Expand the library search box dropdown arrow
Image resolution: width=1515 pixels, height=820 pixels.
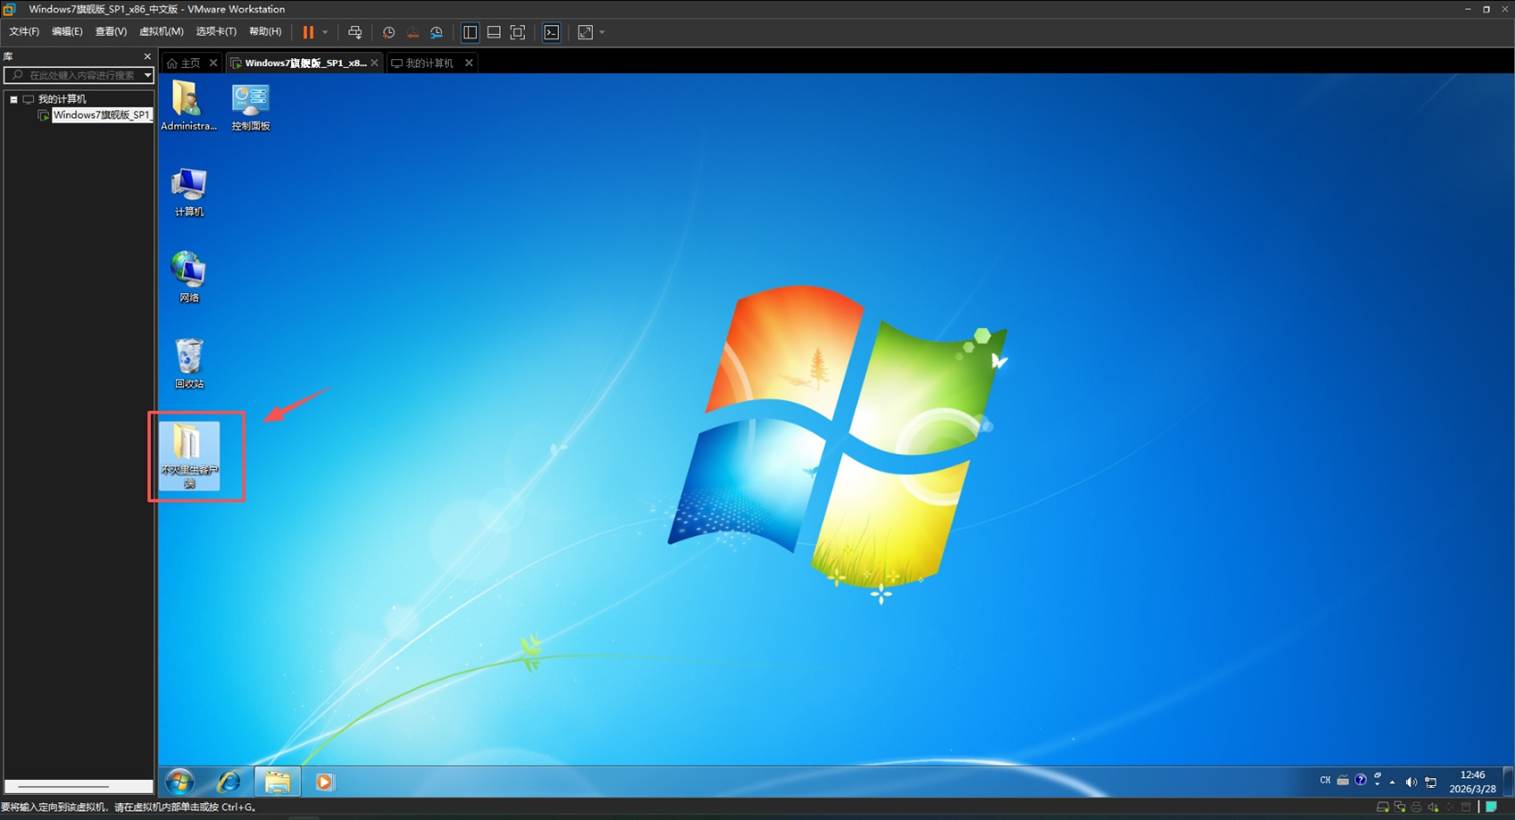click(x=147, y=75)
